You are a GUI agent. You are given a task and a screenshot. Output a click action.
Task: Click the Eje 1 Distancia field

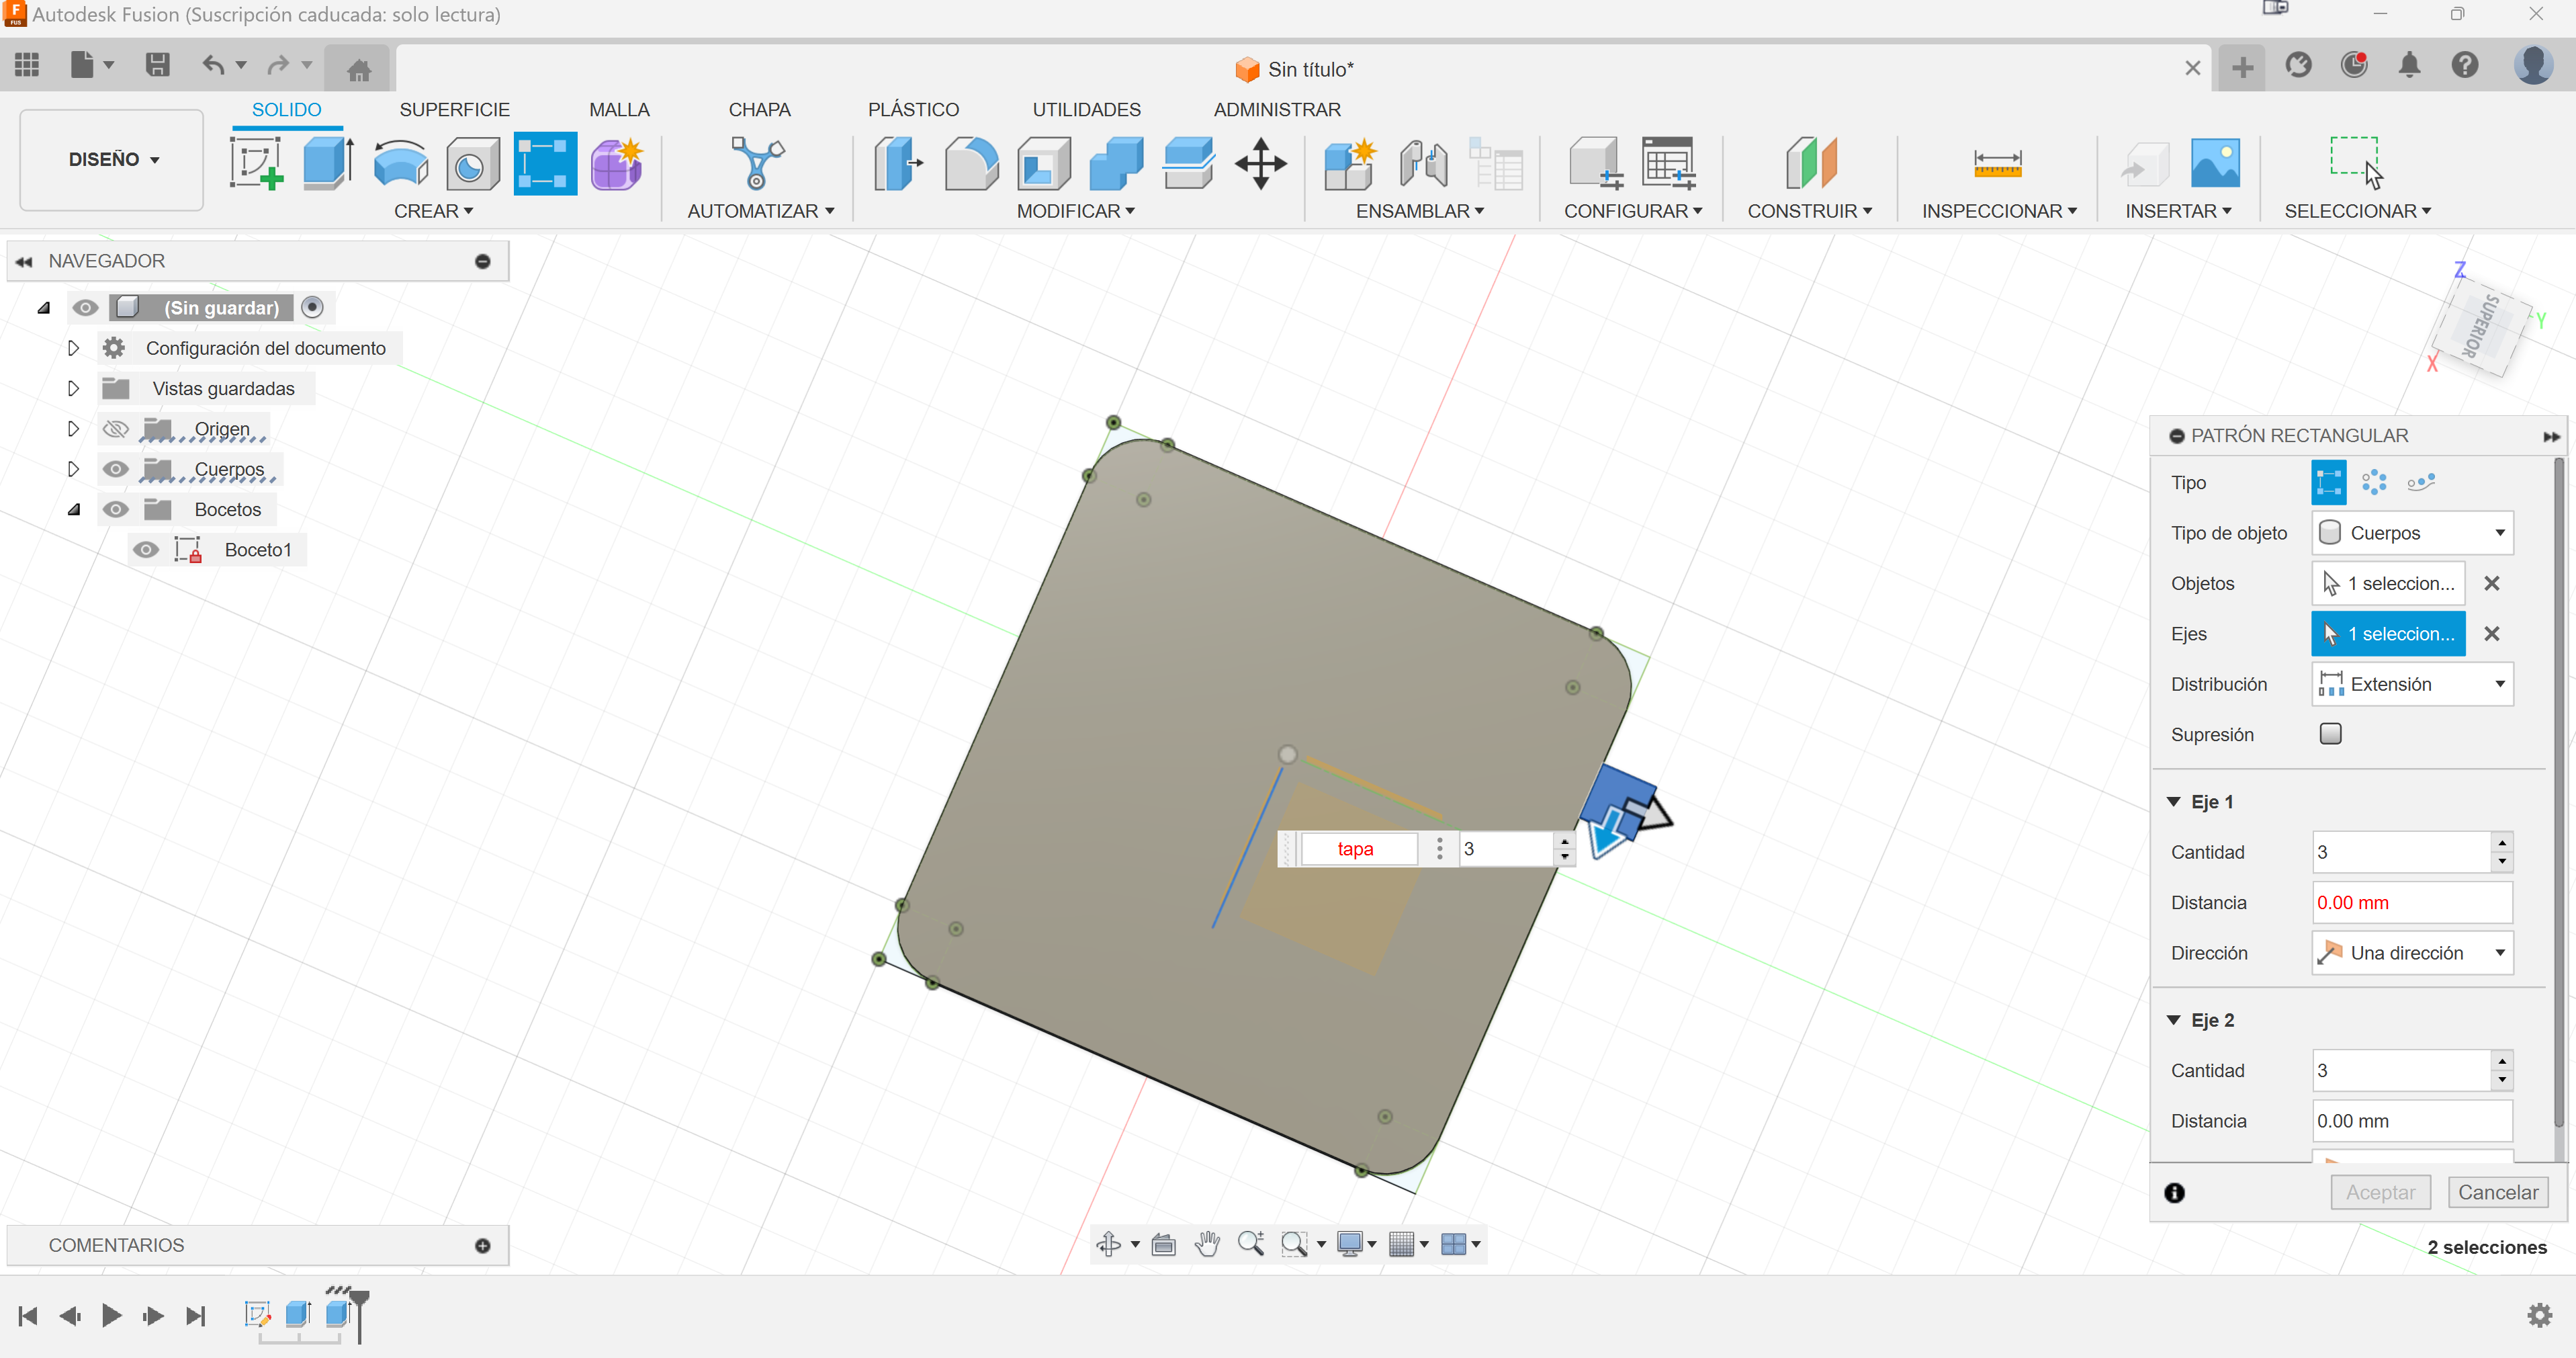(2411, 903)
